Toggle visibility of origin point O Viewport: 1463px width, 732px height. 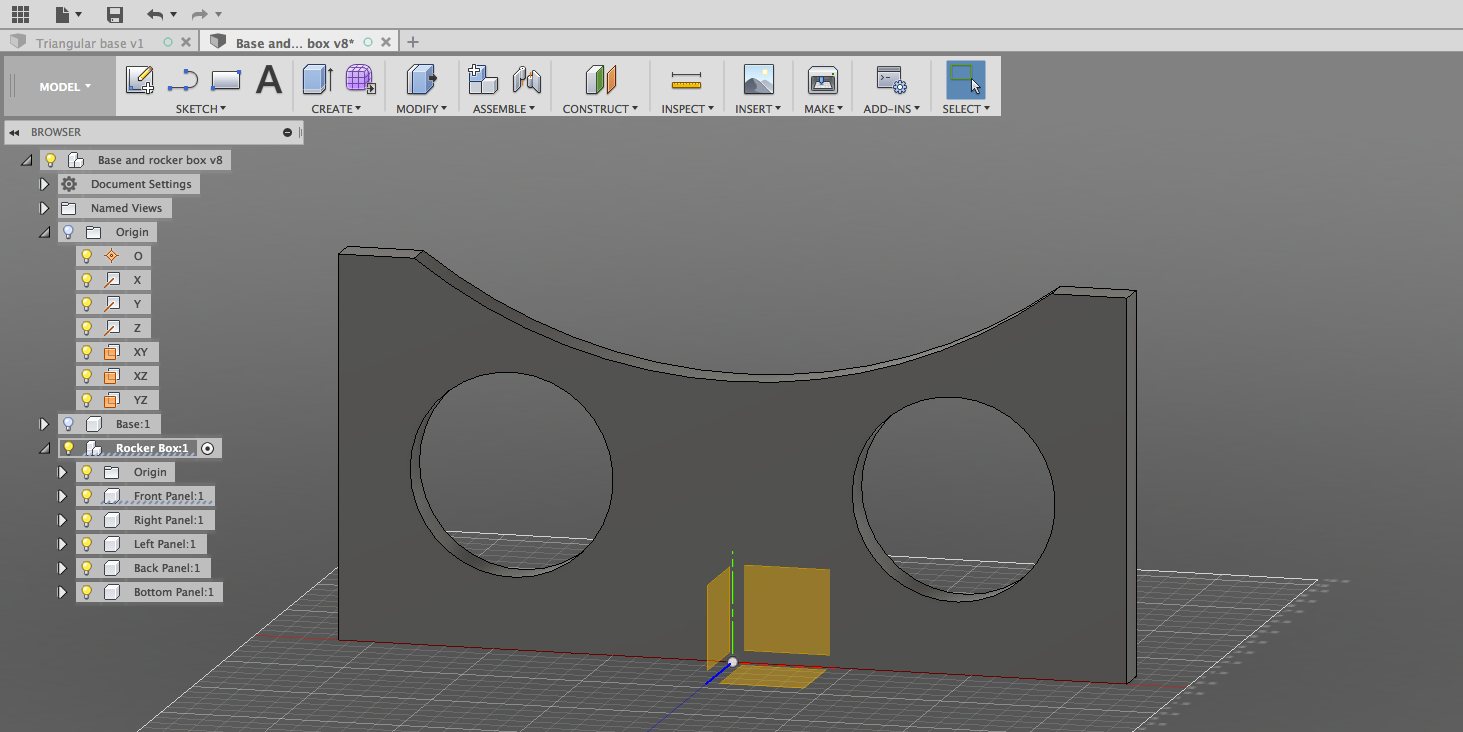tap(87, 256)
